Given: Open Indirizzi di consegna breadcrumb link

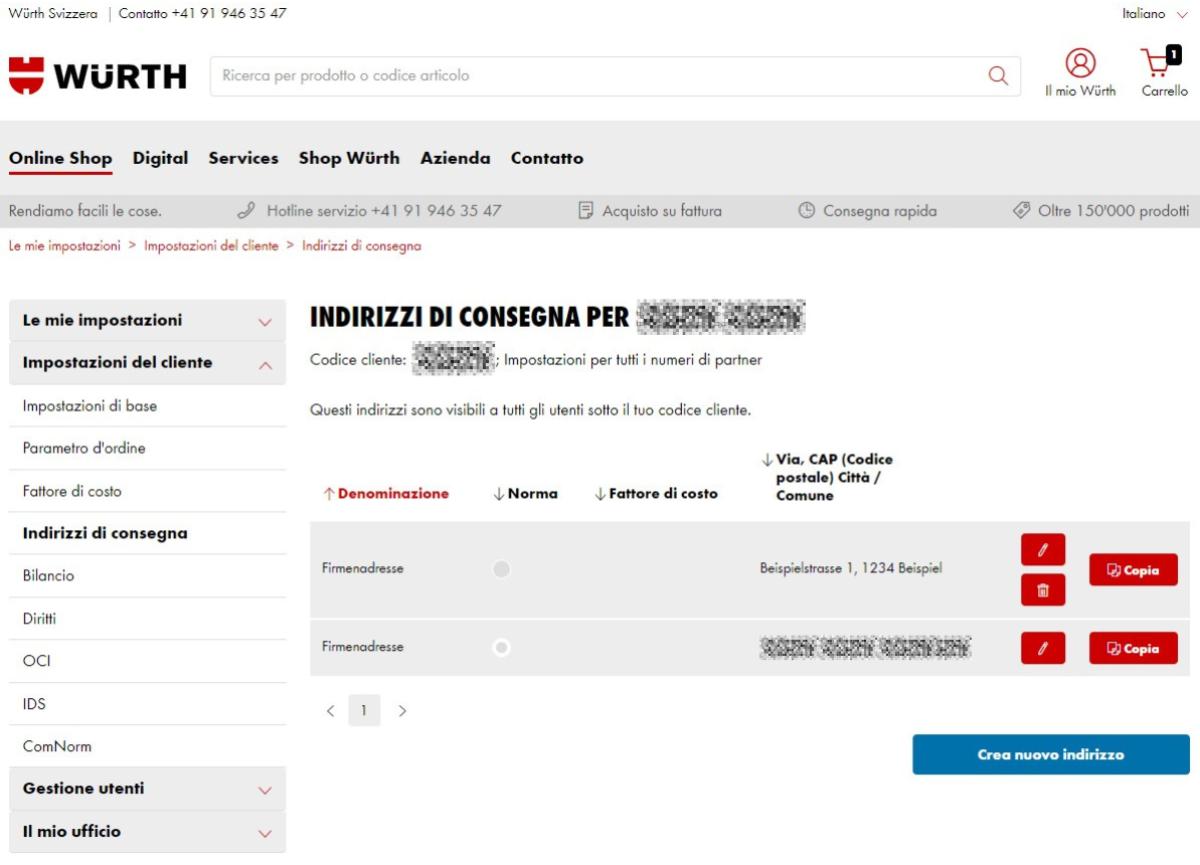Looking at the screenshot, I should coord(361,246).
